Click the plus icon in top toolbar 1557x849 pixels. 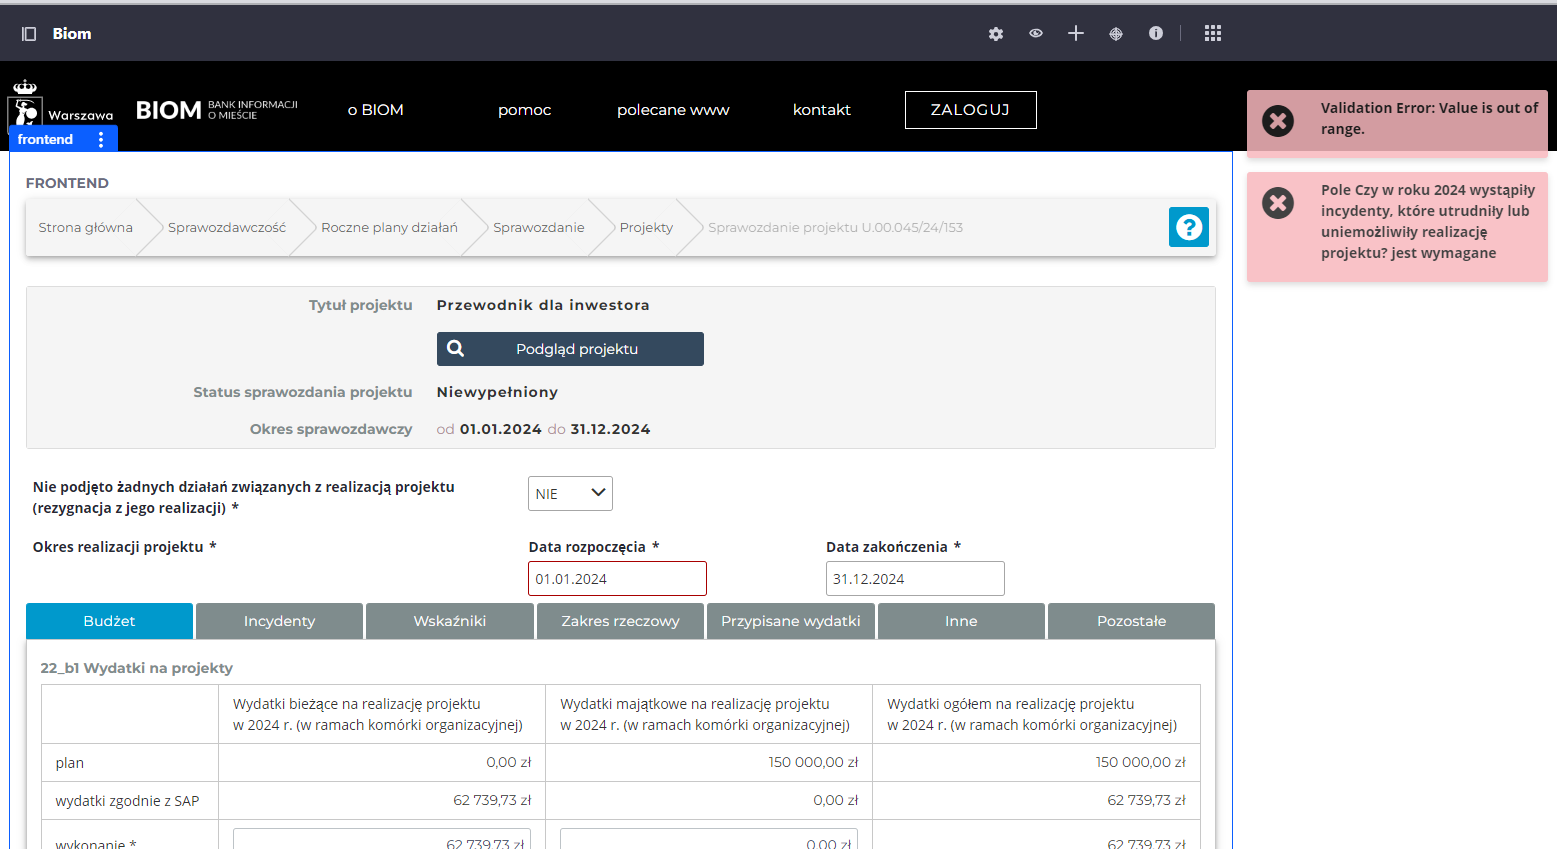tap(1076, 34)
